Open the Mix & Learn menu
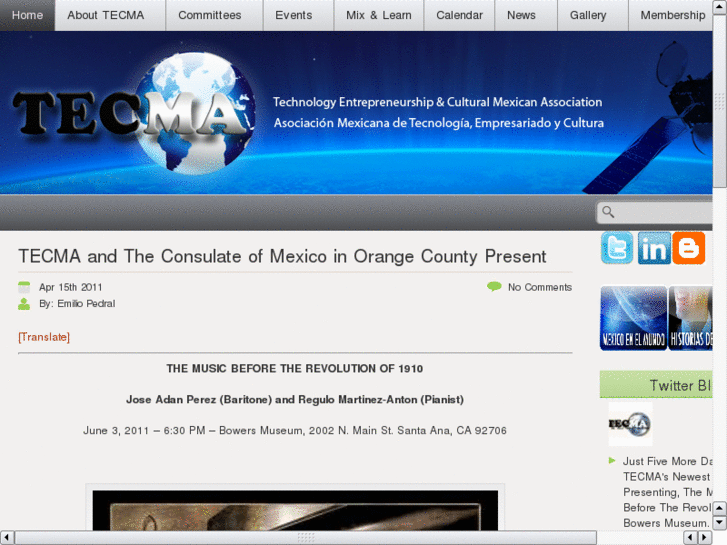727x545 pixels. coord(379,15)
